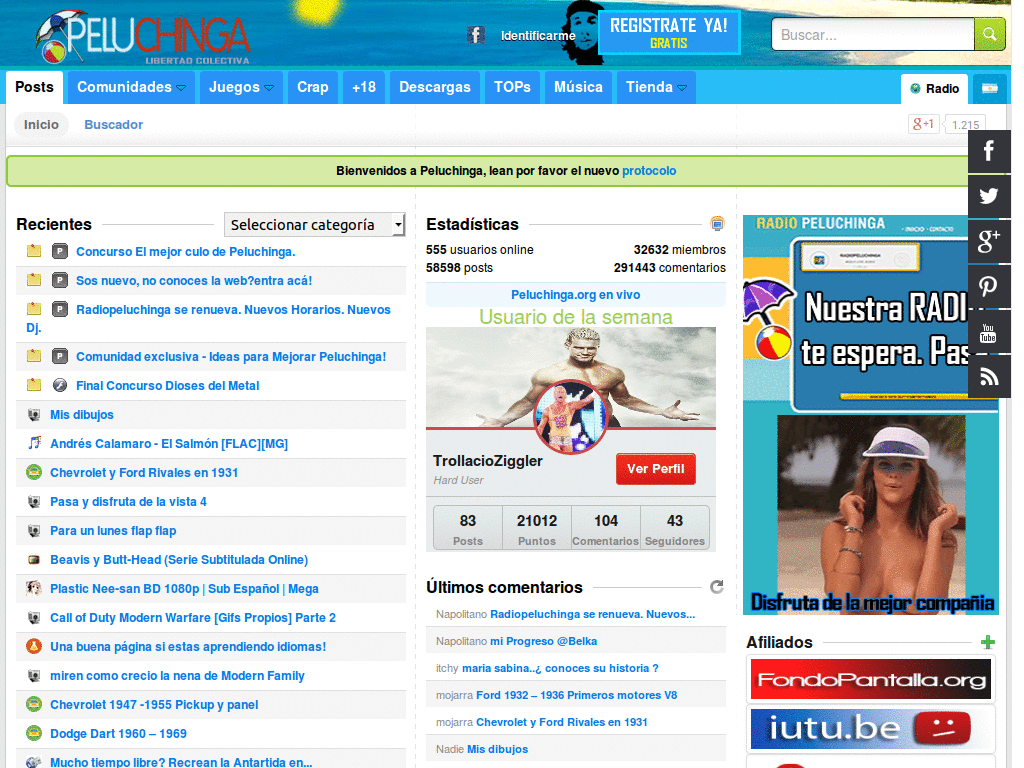Click icon beside Una buena página post
This screenshot has height=768, width=1024.
[34, 646]
